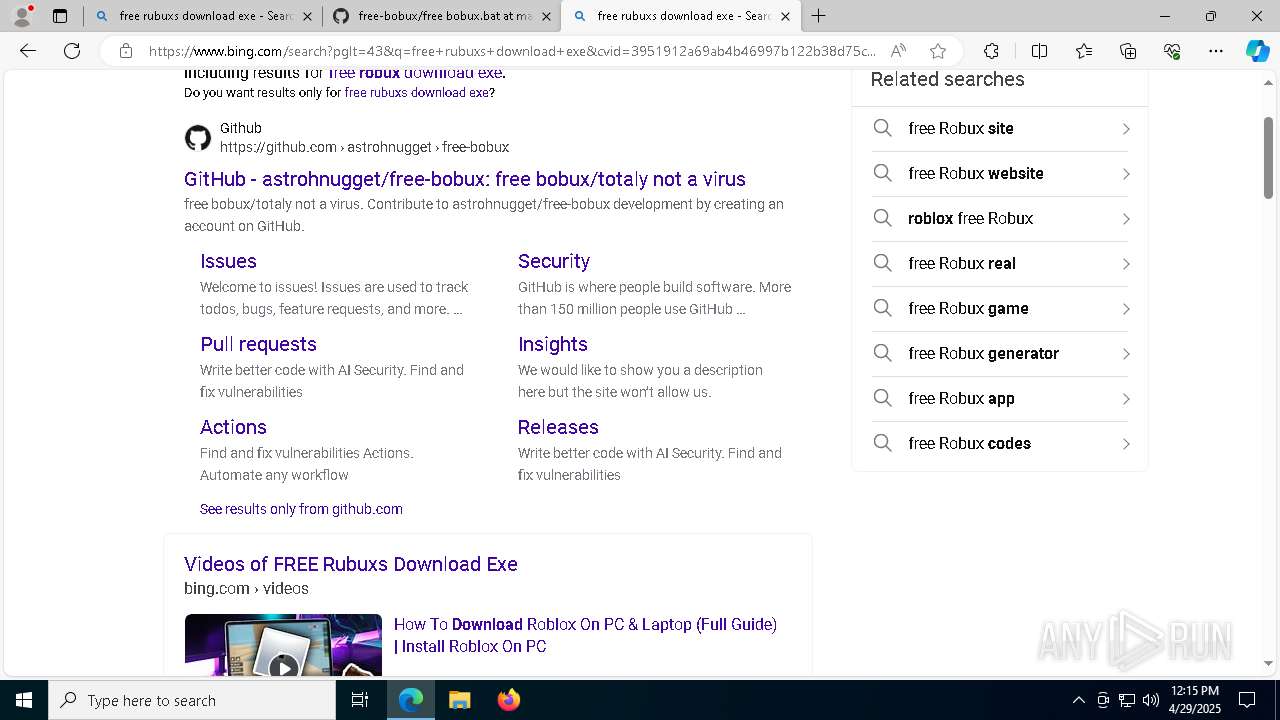Open the Extensions puzzle icon
Viewport: 1280px width, 720px height.
[x=991, y=51]
